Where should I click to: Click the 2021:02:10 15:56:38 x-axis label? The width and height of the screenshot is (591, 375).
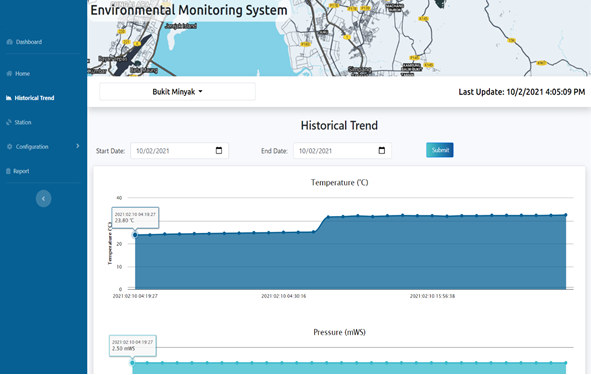coord(432,296)
